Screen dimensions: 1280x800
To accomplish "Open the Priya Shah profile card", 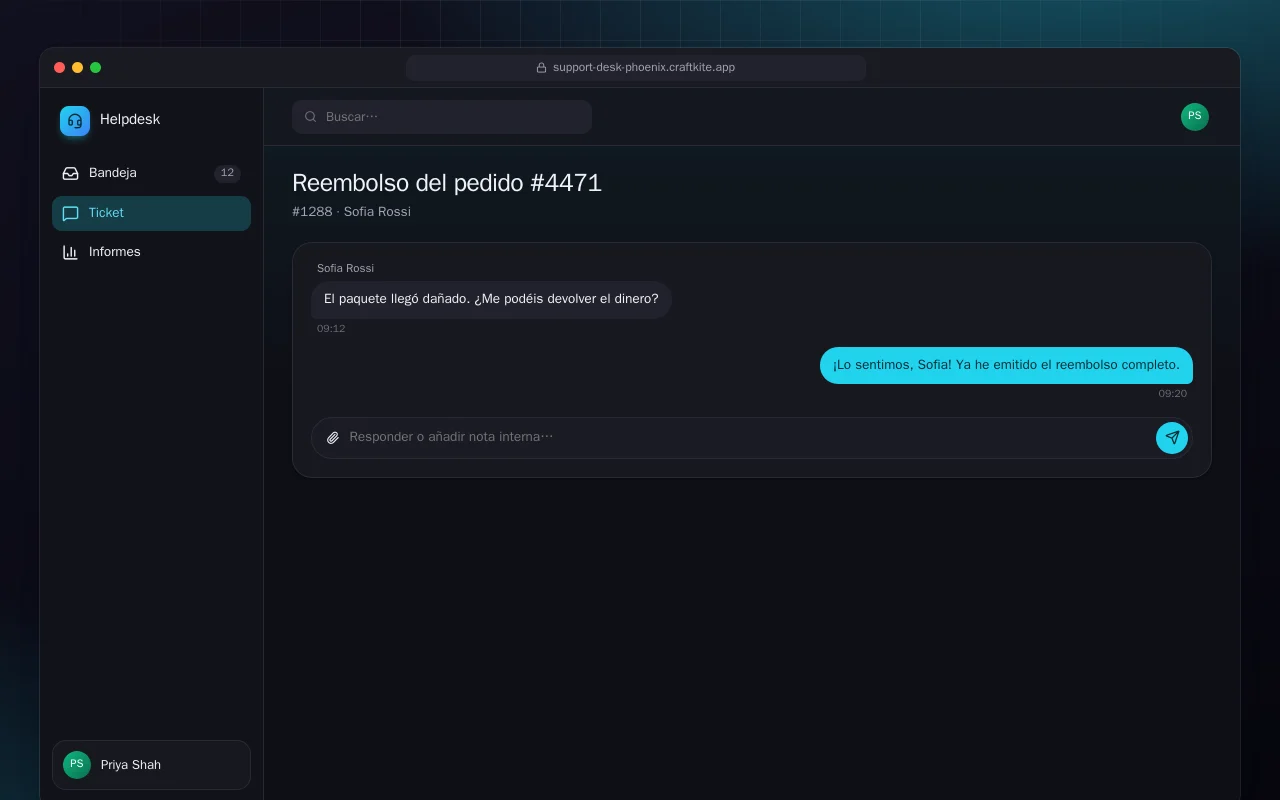I will coord(151,765).
